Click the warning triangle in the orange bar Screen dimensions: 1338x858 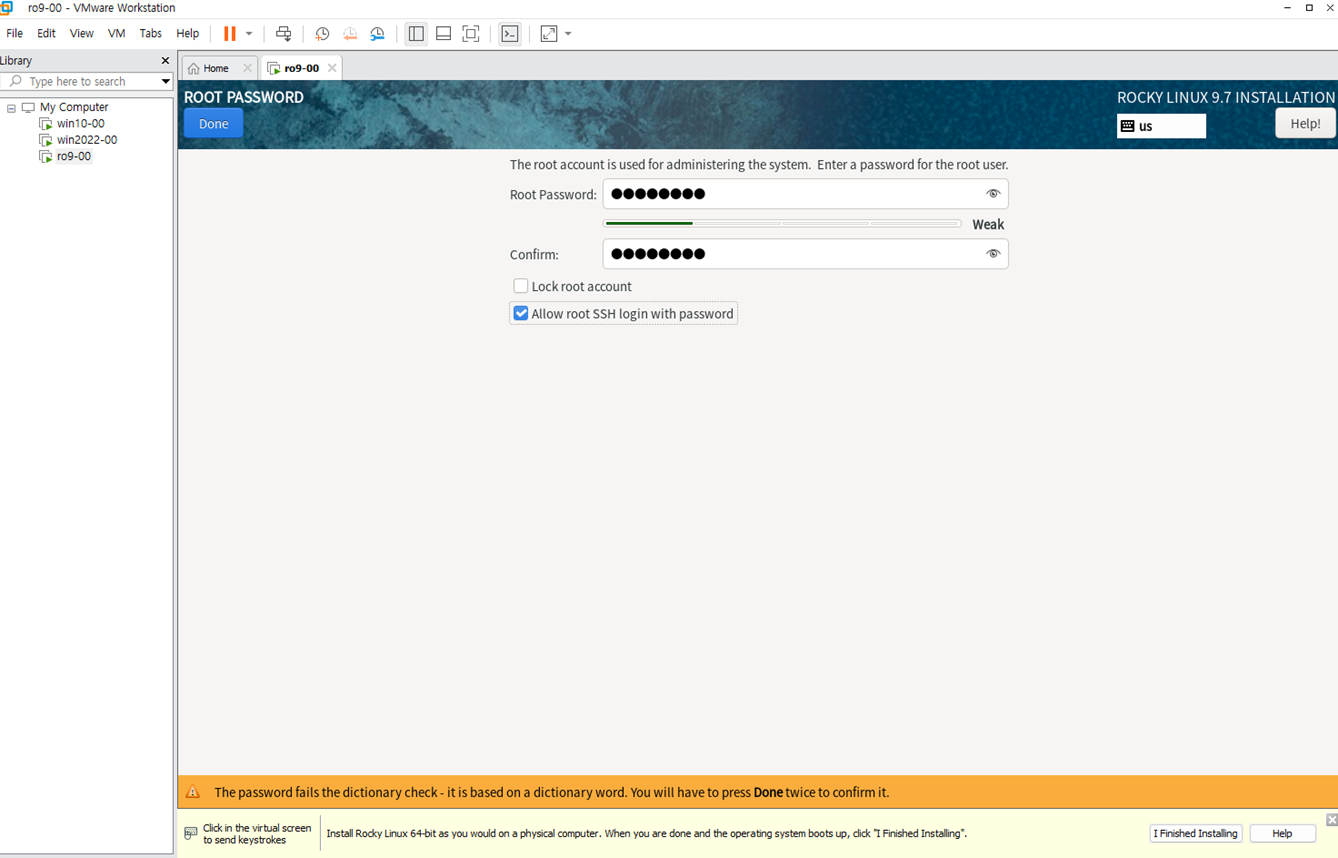pyautogui.click(x=193, y=792)
